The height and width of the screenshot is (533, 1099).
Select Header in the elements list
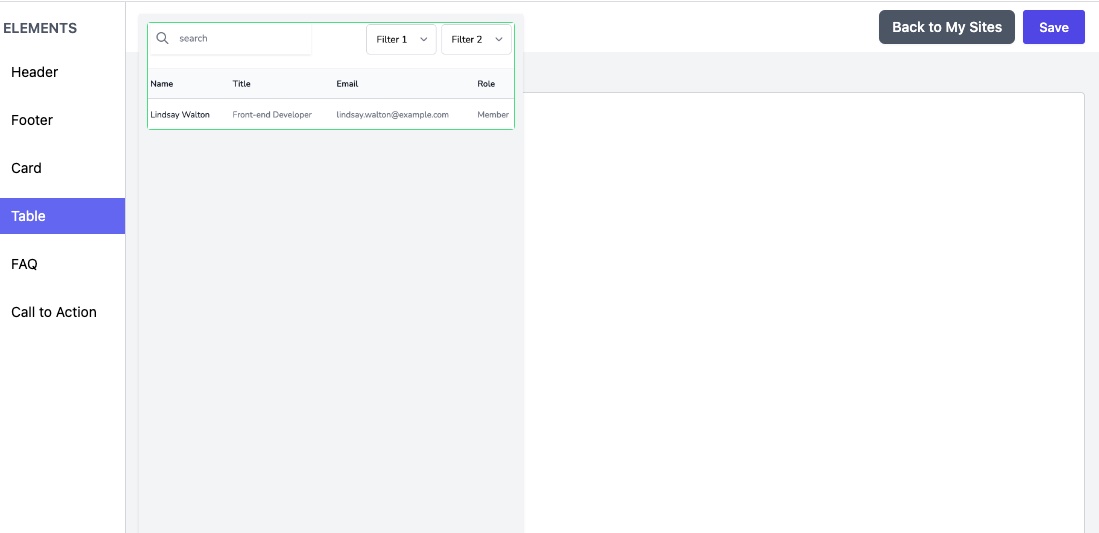point(62,72)
